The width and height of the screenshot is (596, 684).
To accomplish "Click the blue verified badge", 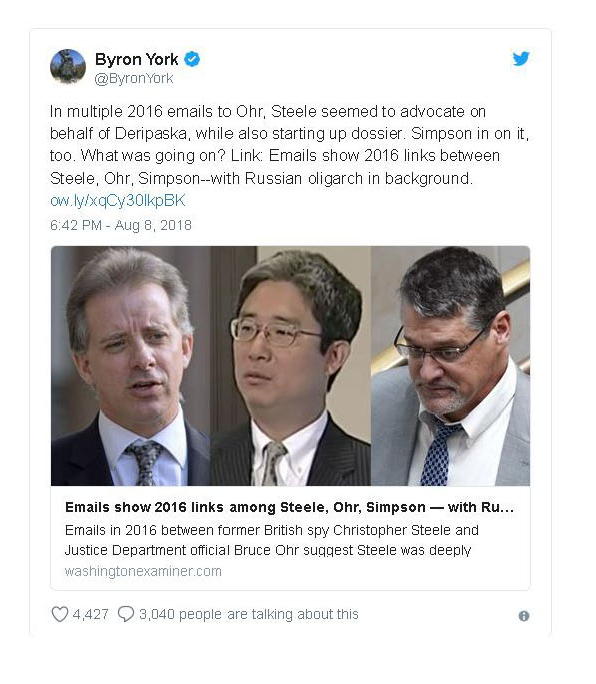I will coord(192,59).
